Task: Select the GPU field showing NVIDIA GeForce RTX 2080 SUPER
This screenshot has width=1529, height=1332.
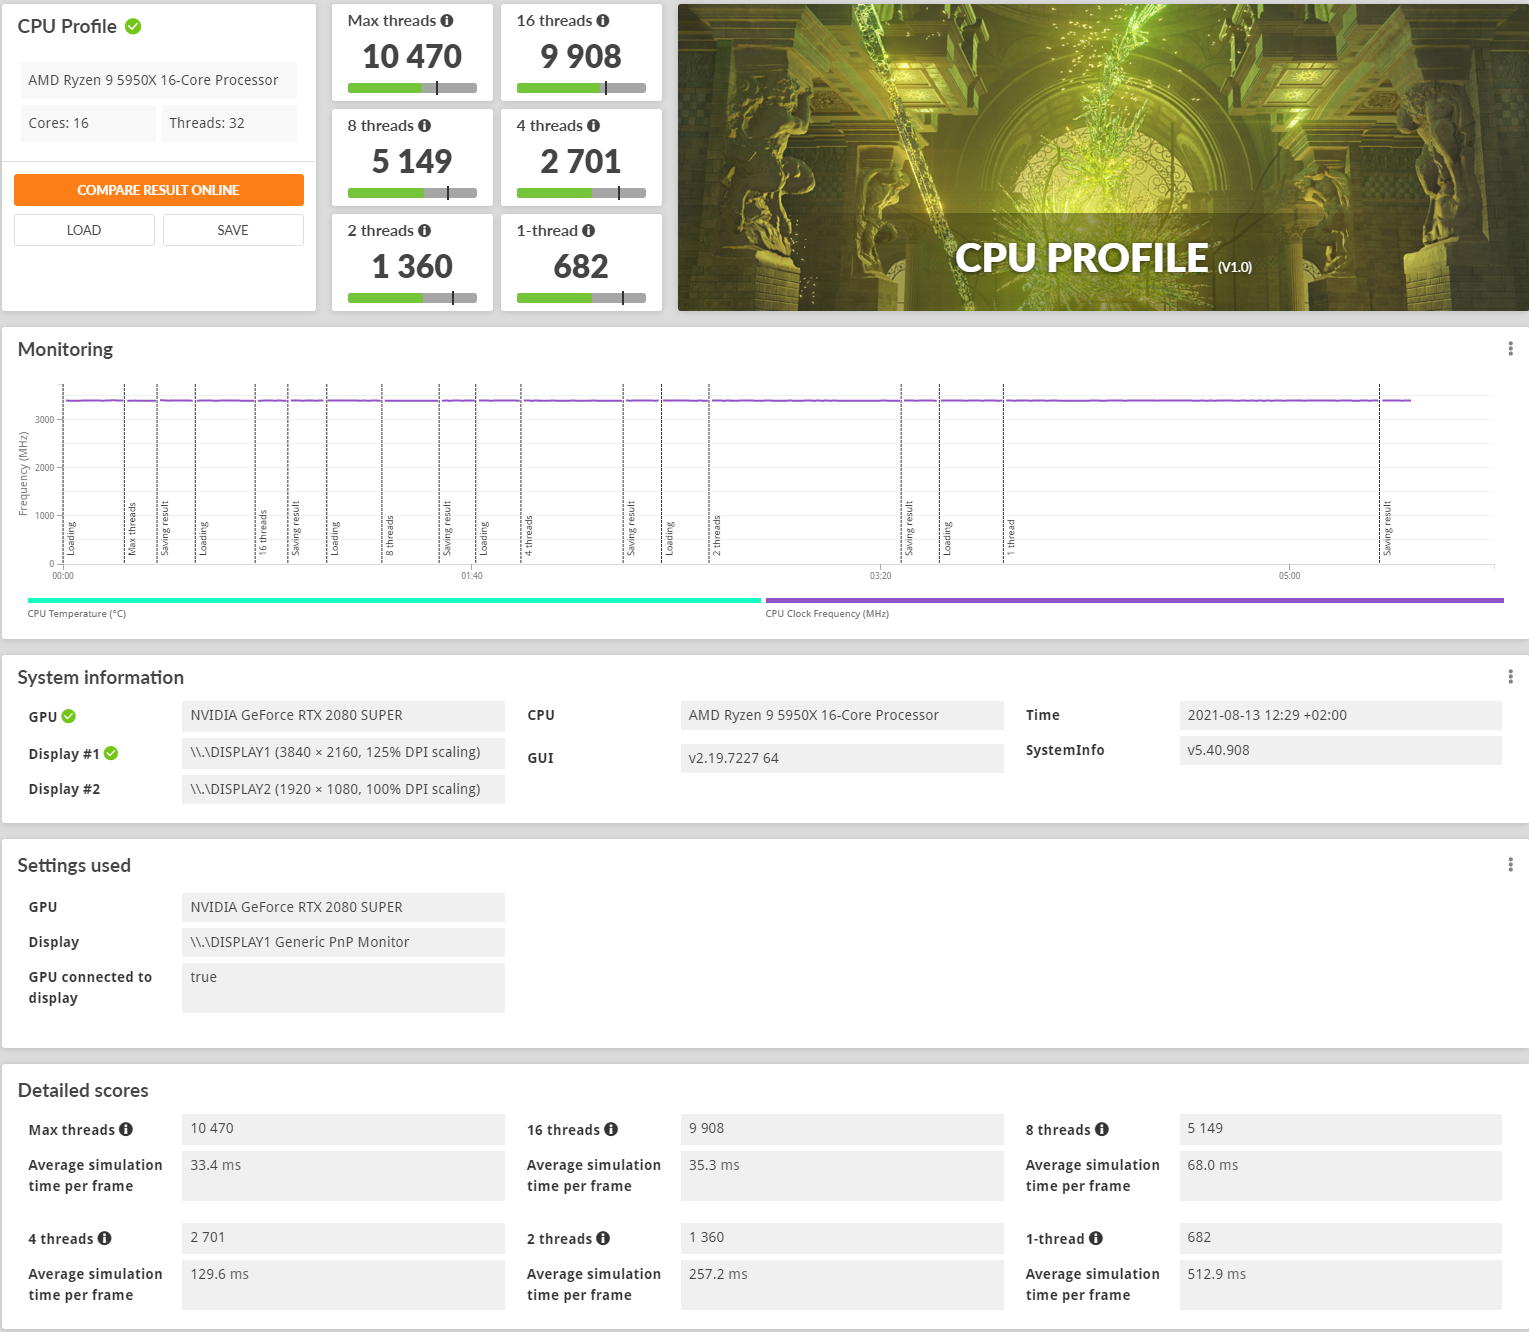Action: [x=343, y=715]
